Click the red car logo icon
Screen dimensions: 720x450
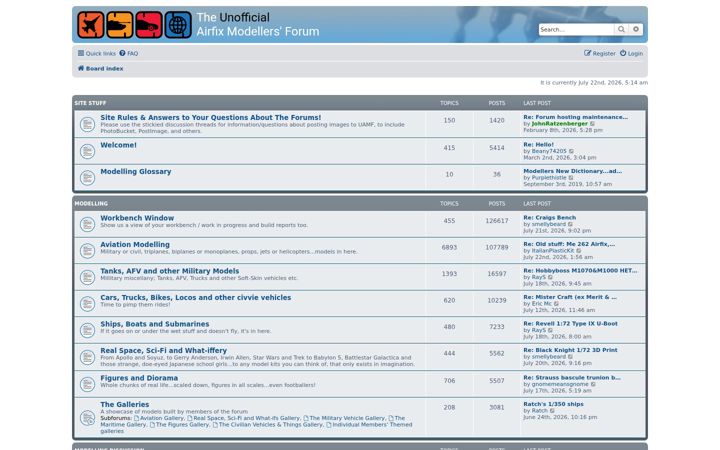tap(149, 25)
